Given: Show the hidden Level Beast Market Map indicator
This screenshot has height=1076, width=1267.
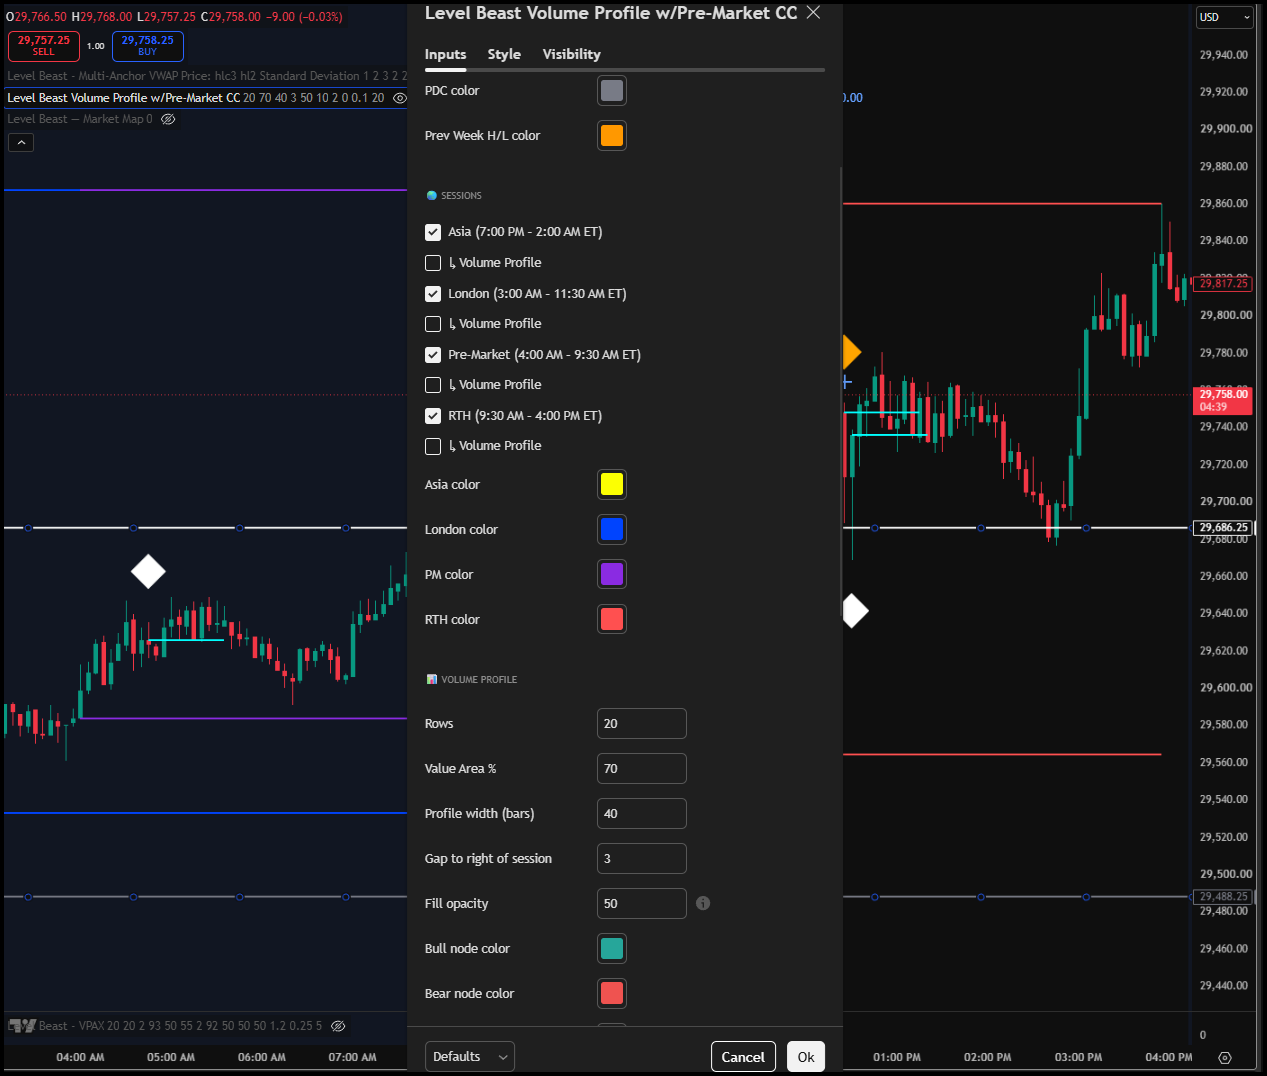Looking at the screenshot, I should 168,119.
